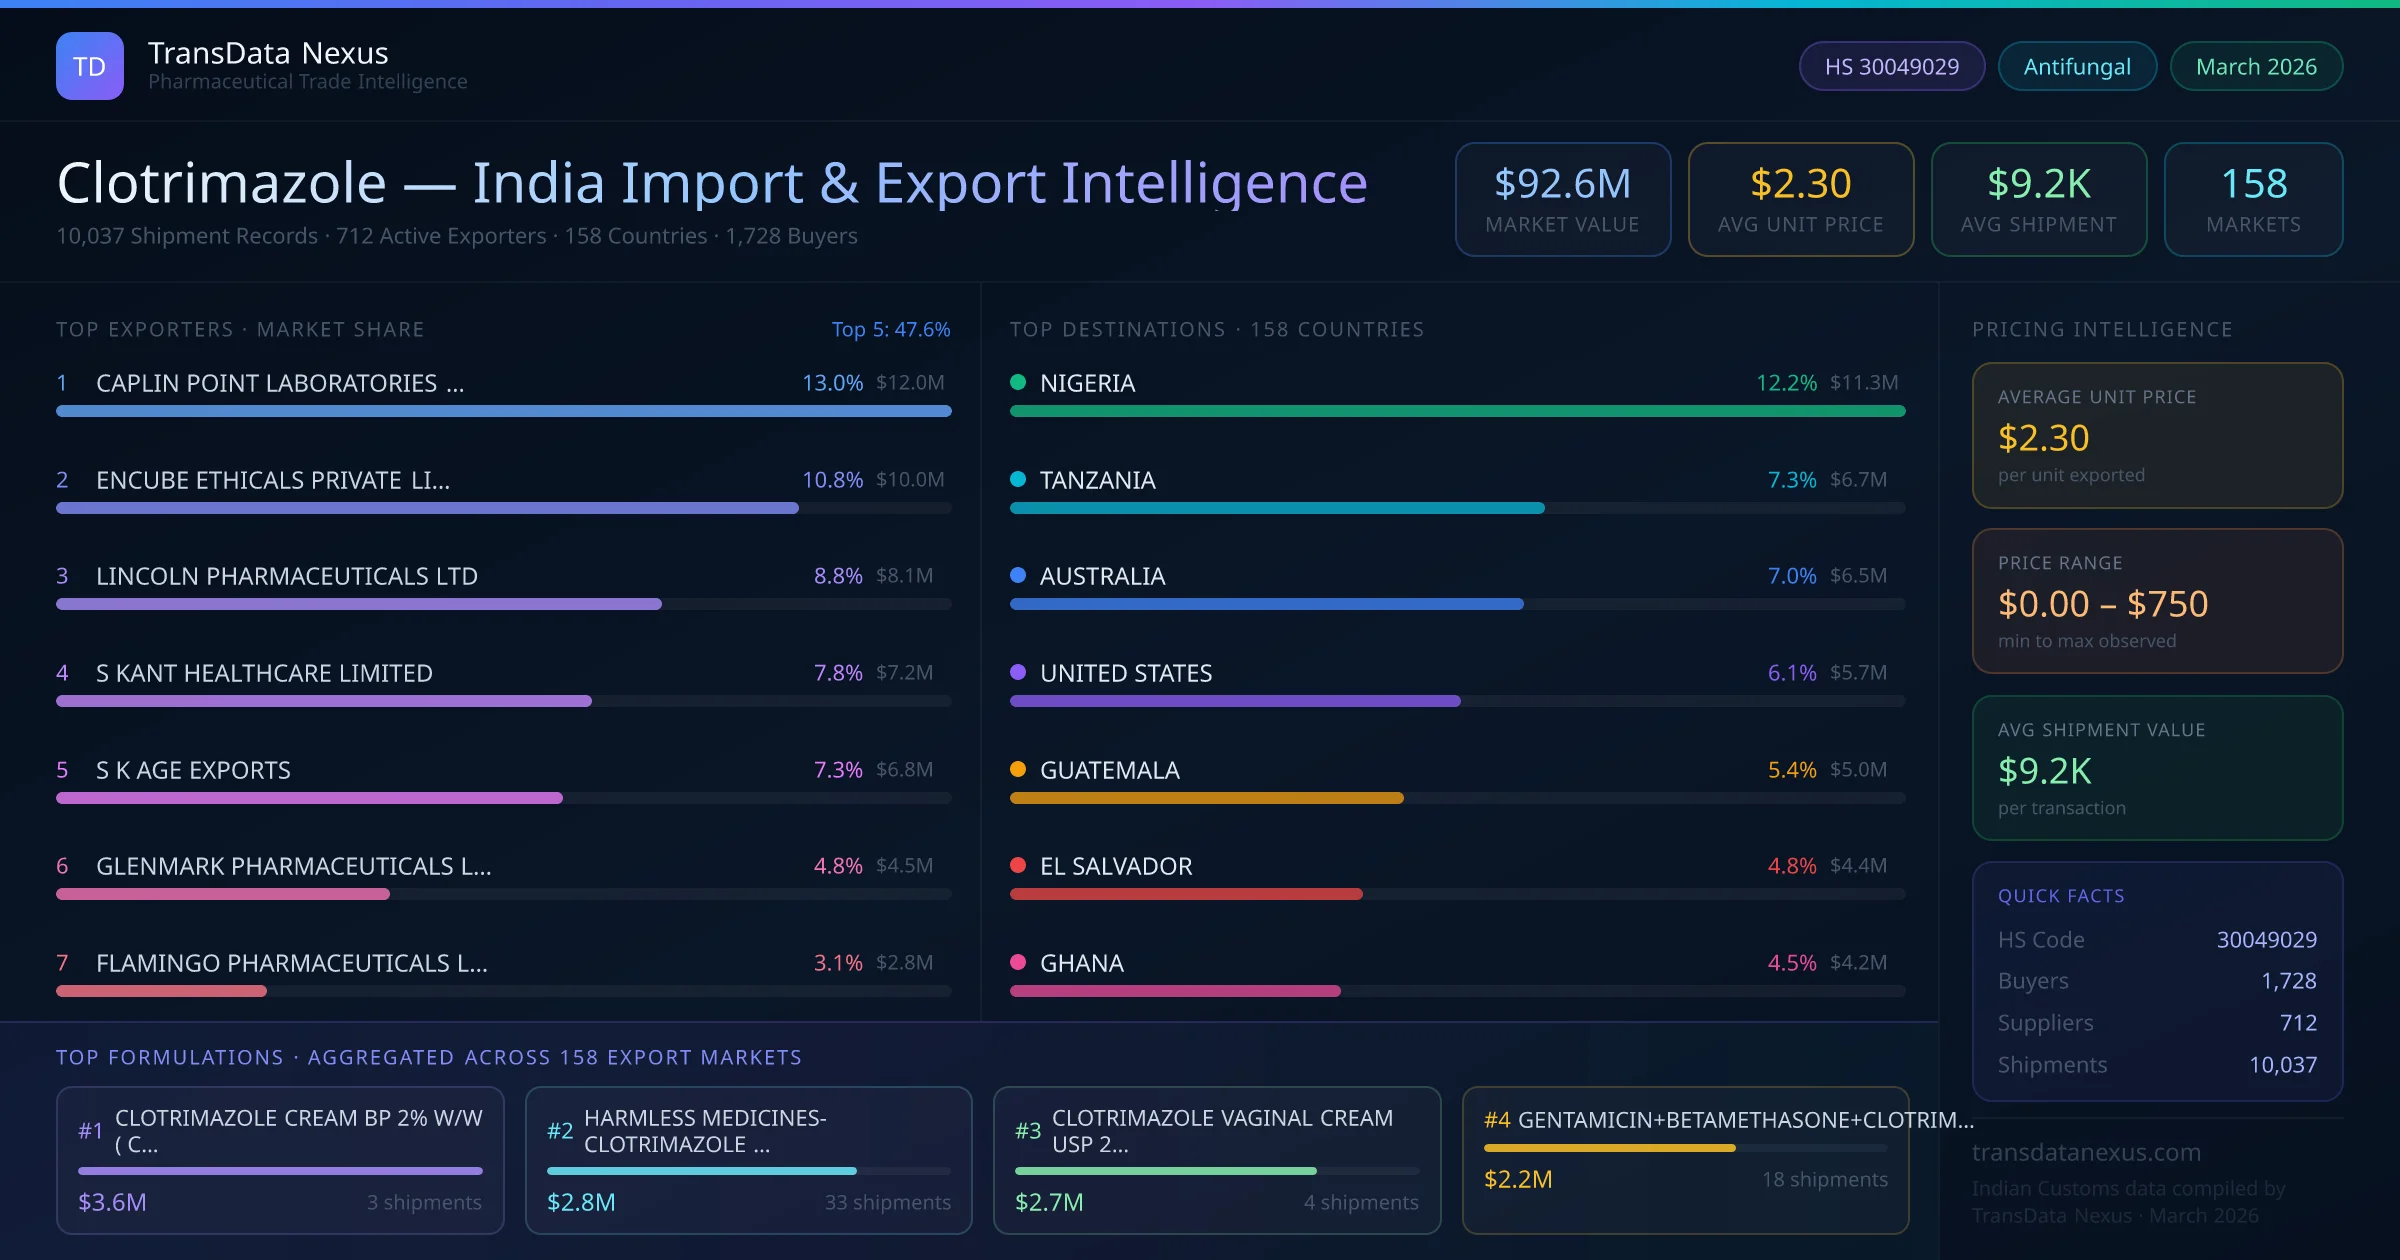Image resolution: width=2400 pixels, height=1260 pixels.
Task: Open the Gentamicin+Betamethasone formulation card
Action: pos(1685,1159)
